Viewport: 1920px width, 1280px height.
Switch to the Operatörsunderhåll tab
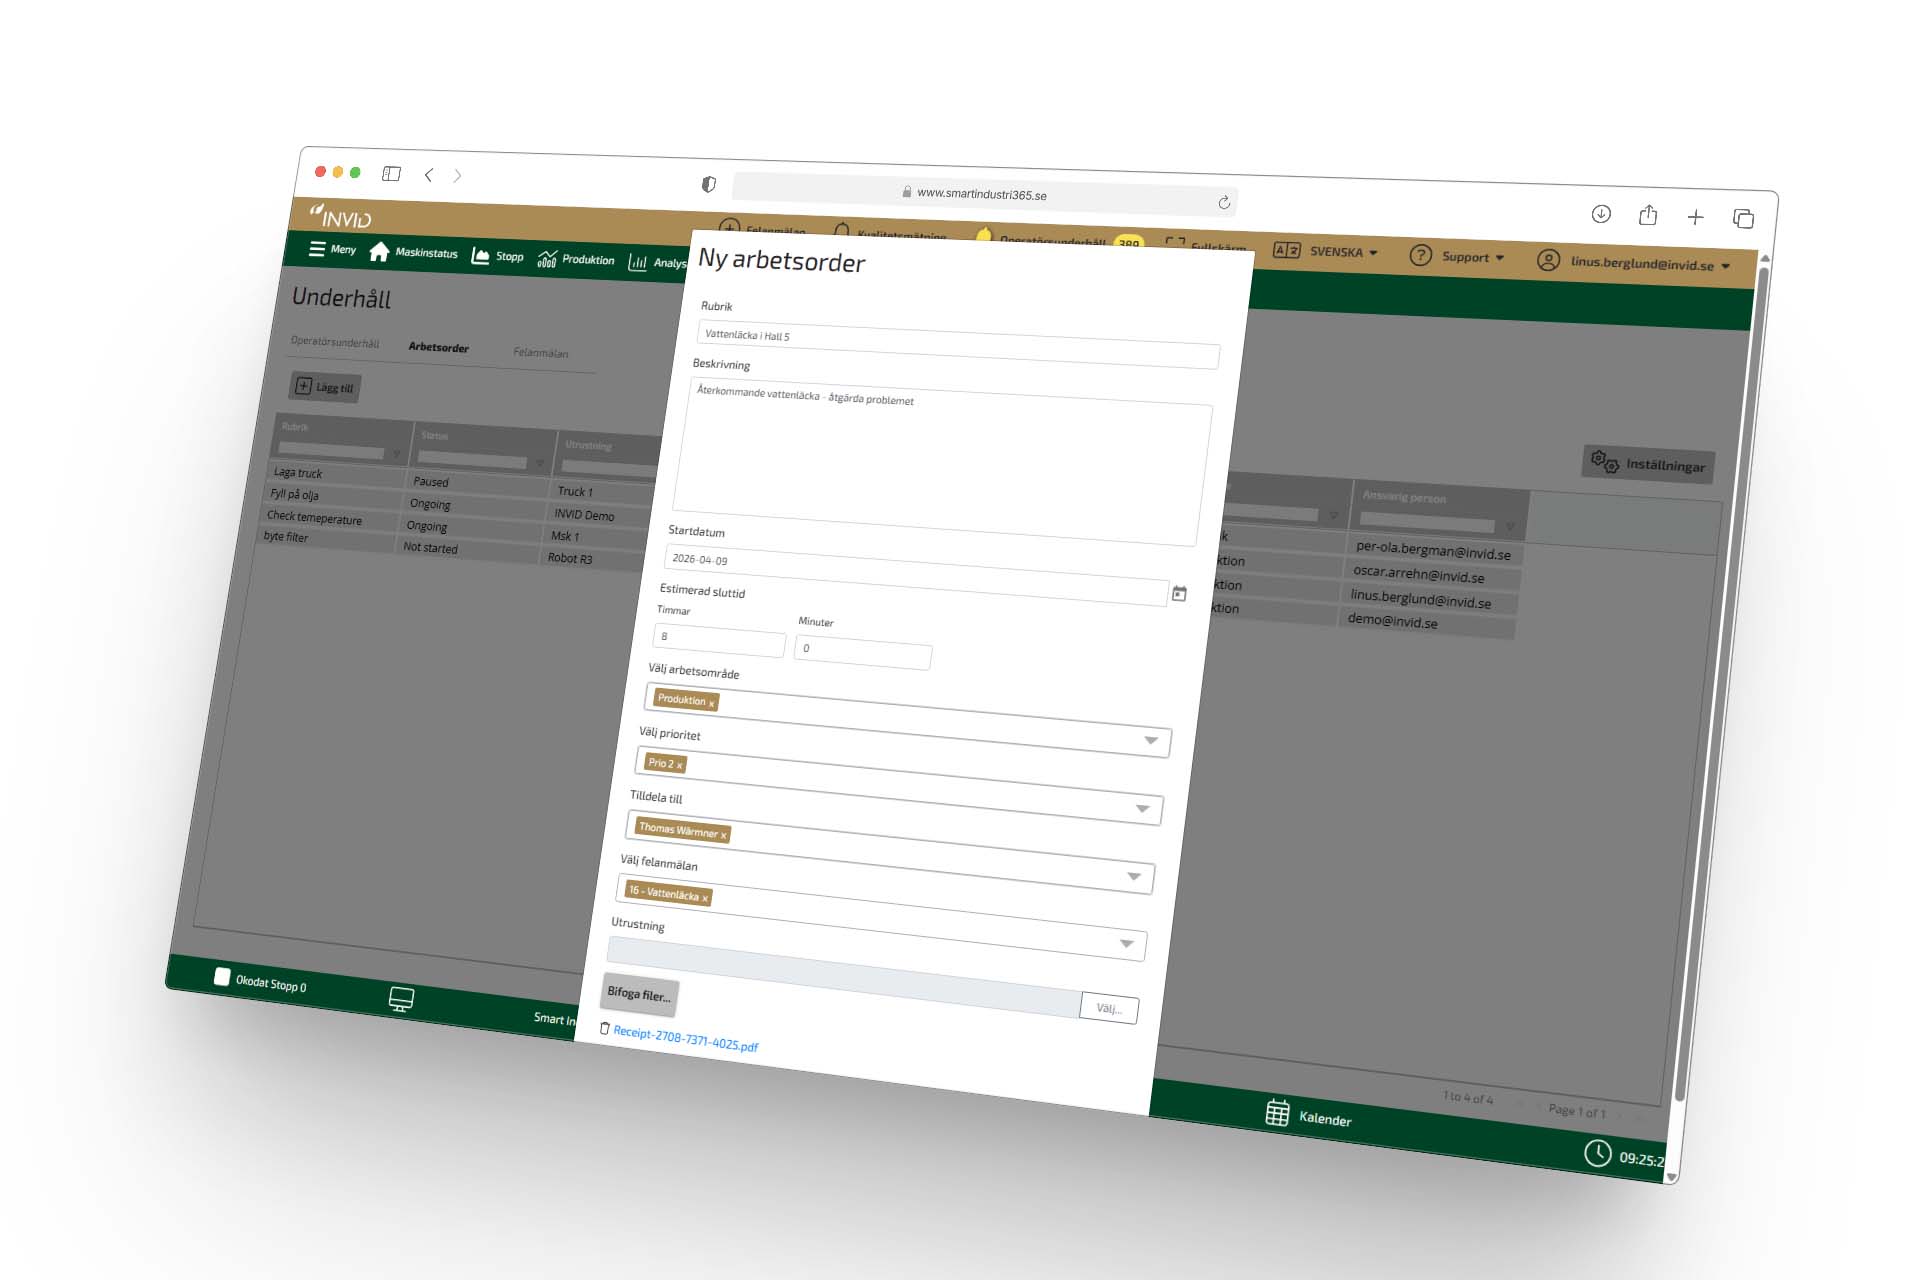[335, 342]
